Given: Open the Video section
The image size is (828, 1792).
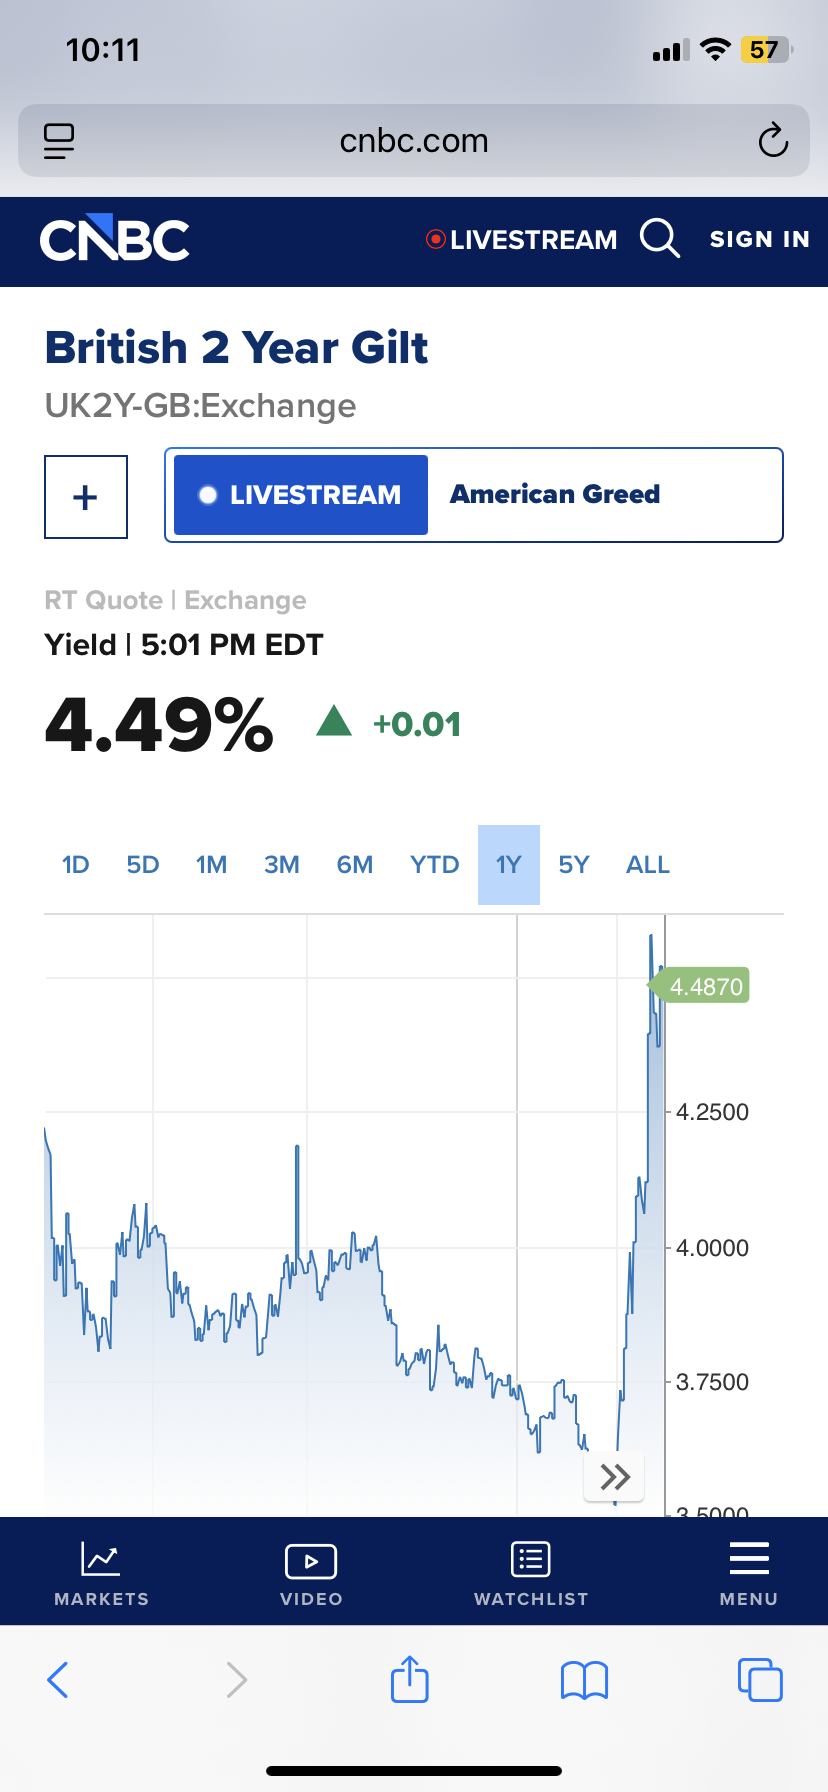Looking at the screenshot, I should point(311,1572).
